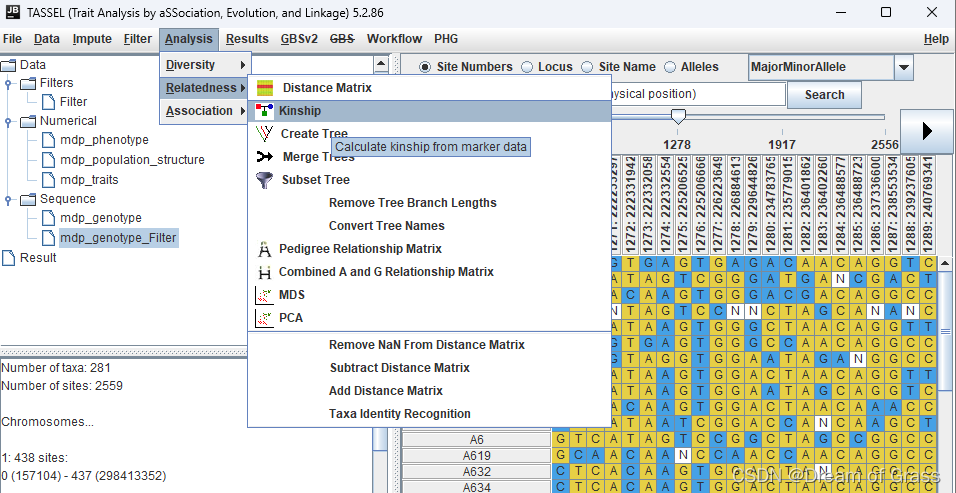Click the Filters folder icon
Image resolution: width=956 pixels, height=493 pixels.
coord(28,83)
